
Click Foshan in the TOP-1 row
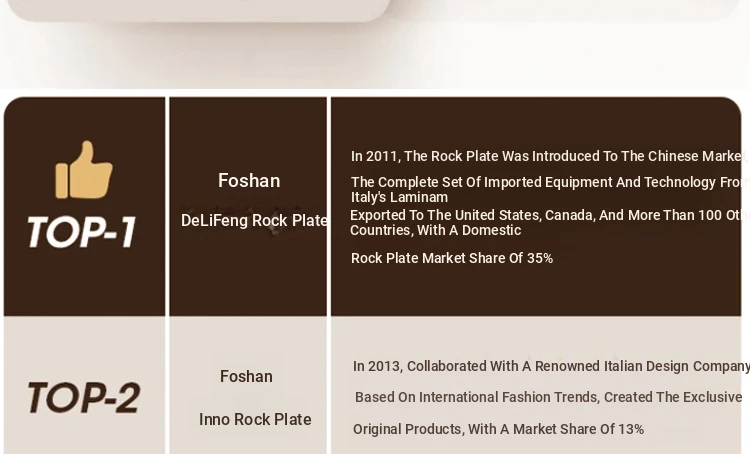249,181
